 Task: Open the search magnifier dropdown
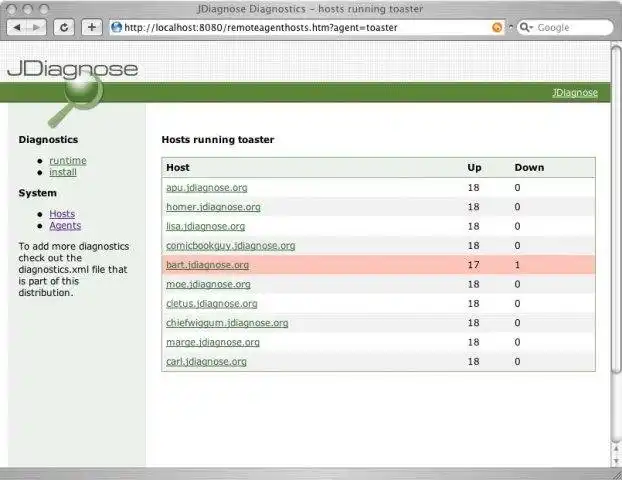tap(526, 27)
